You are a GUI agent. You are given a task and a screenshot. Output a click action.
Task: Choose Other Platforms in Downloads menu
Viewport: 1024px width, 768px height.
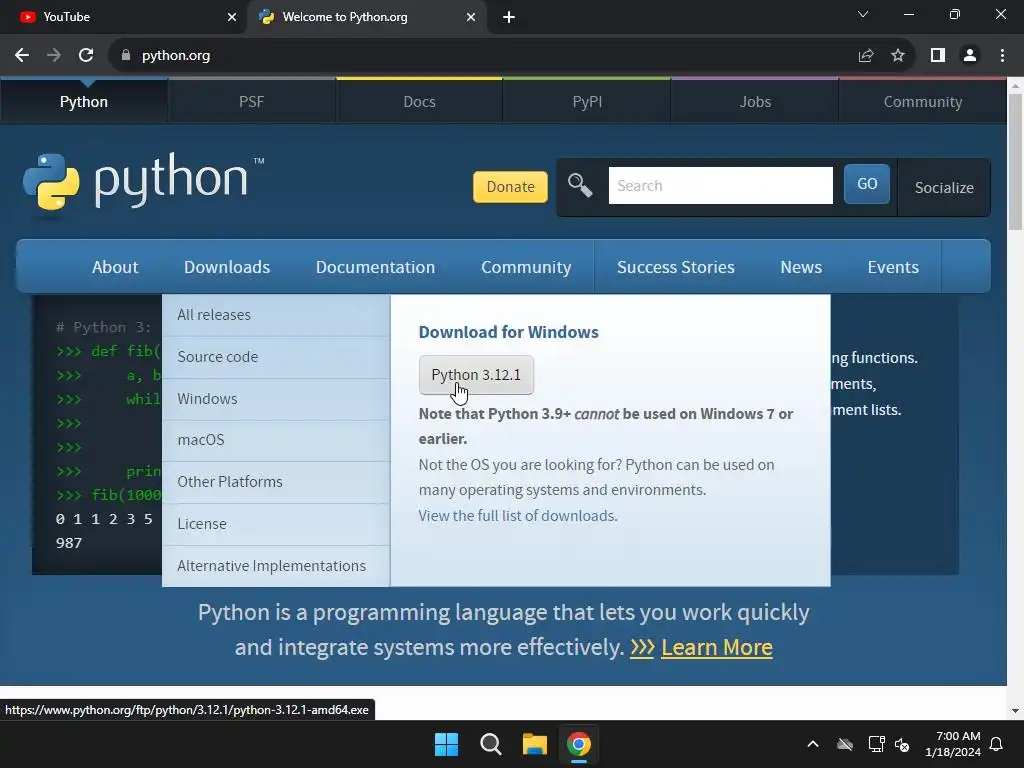(276, 482)
